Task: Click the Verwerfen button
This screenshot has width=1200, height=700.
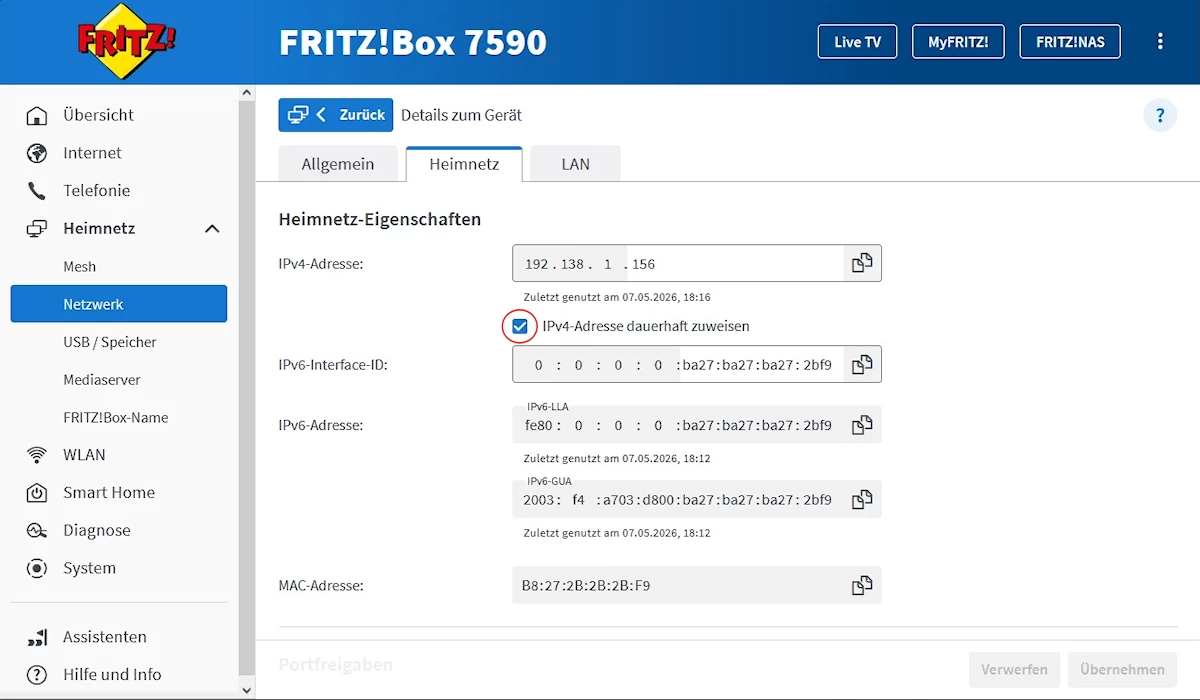Action: click(x=1014, y=670)
